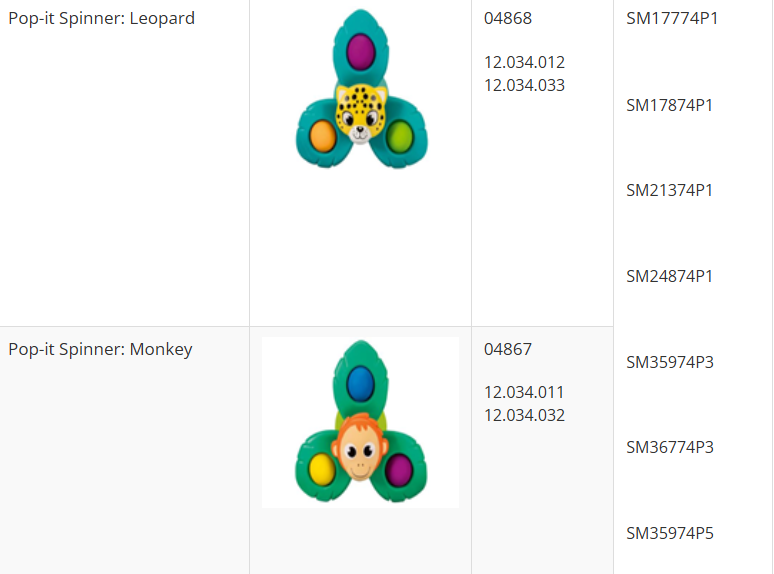
Task: Click item number 04868
Action: [508, 19]
